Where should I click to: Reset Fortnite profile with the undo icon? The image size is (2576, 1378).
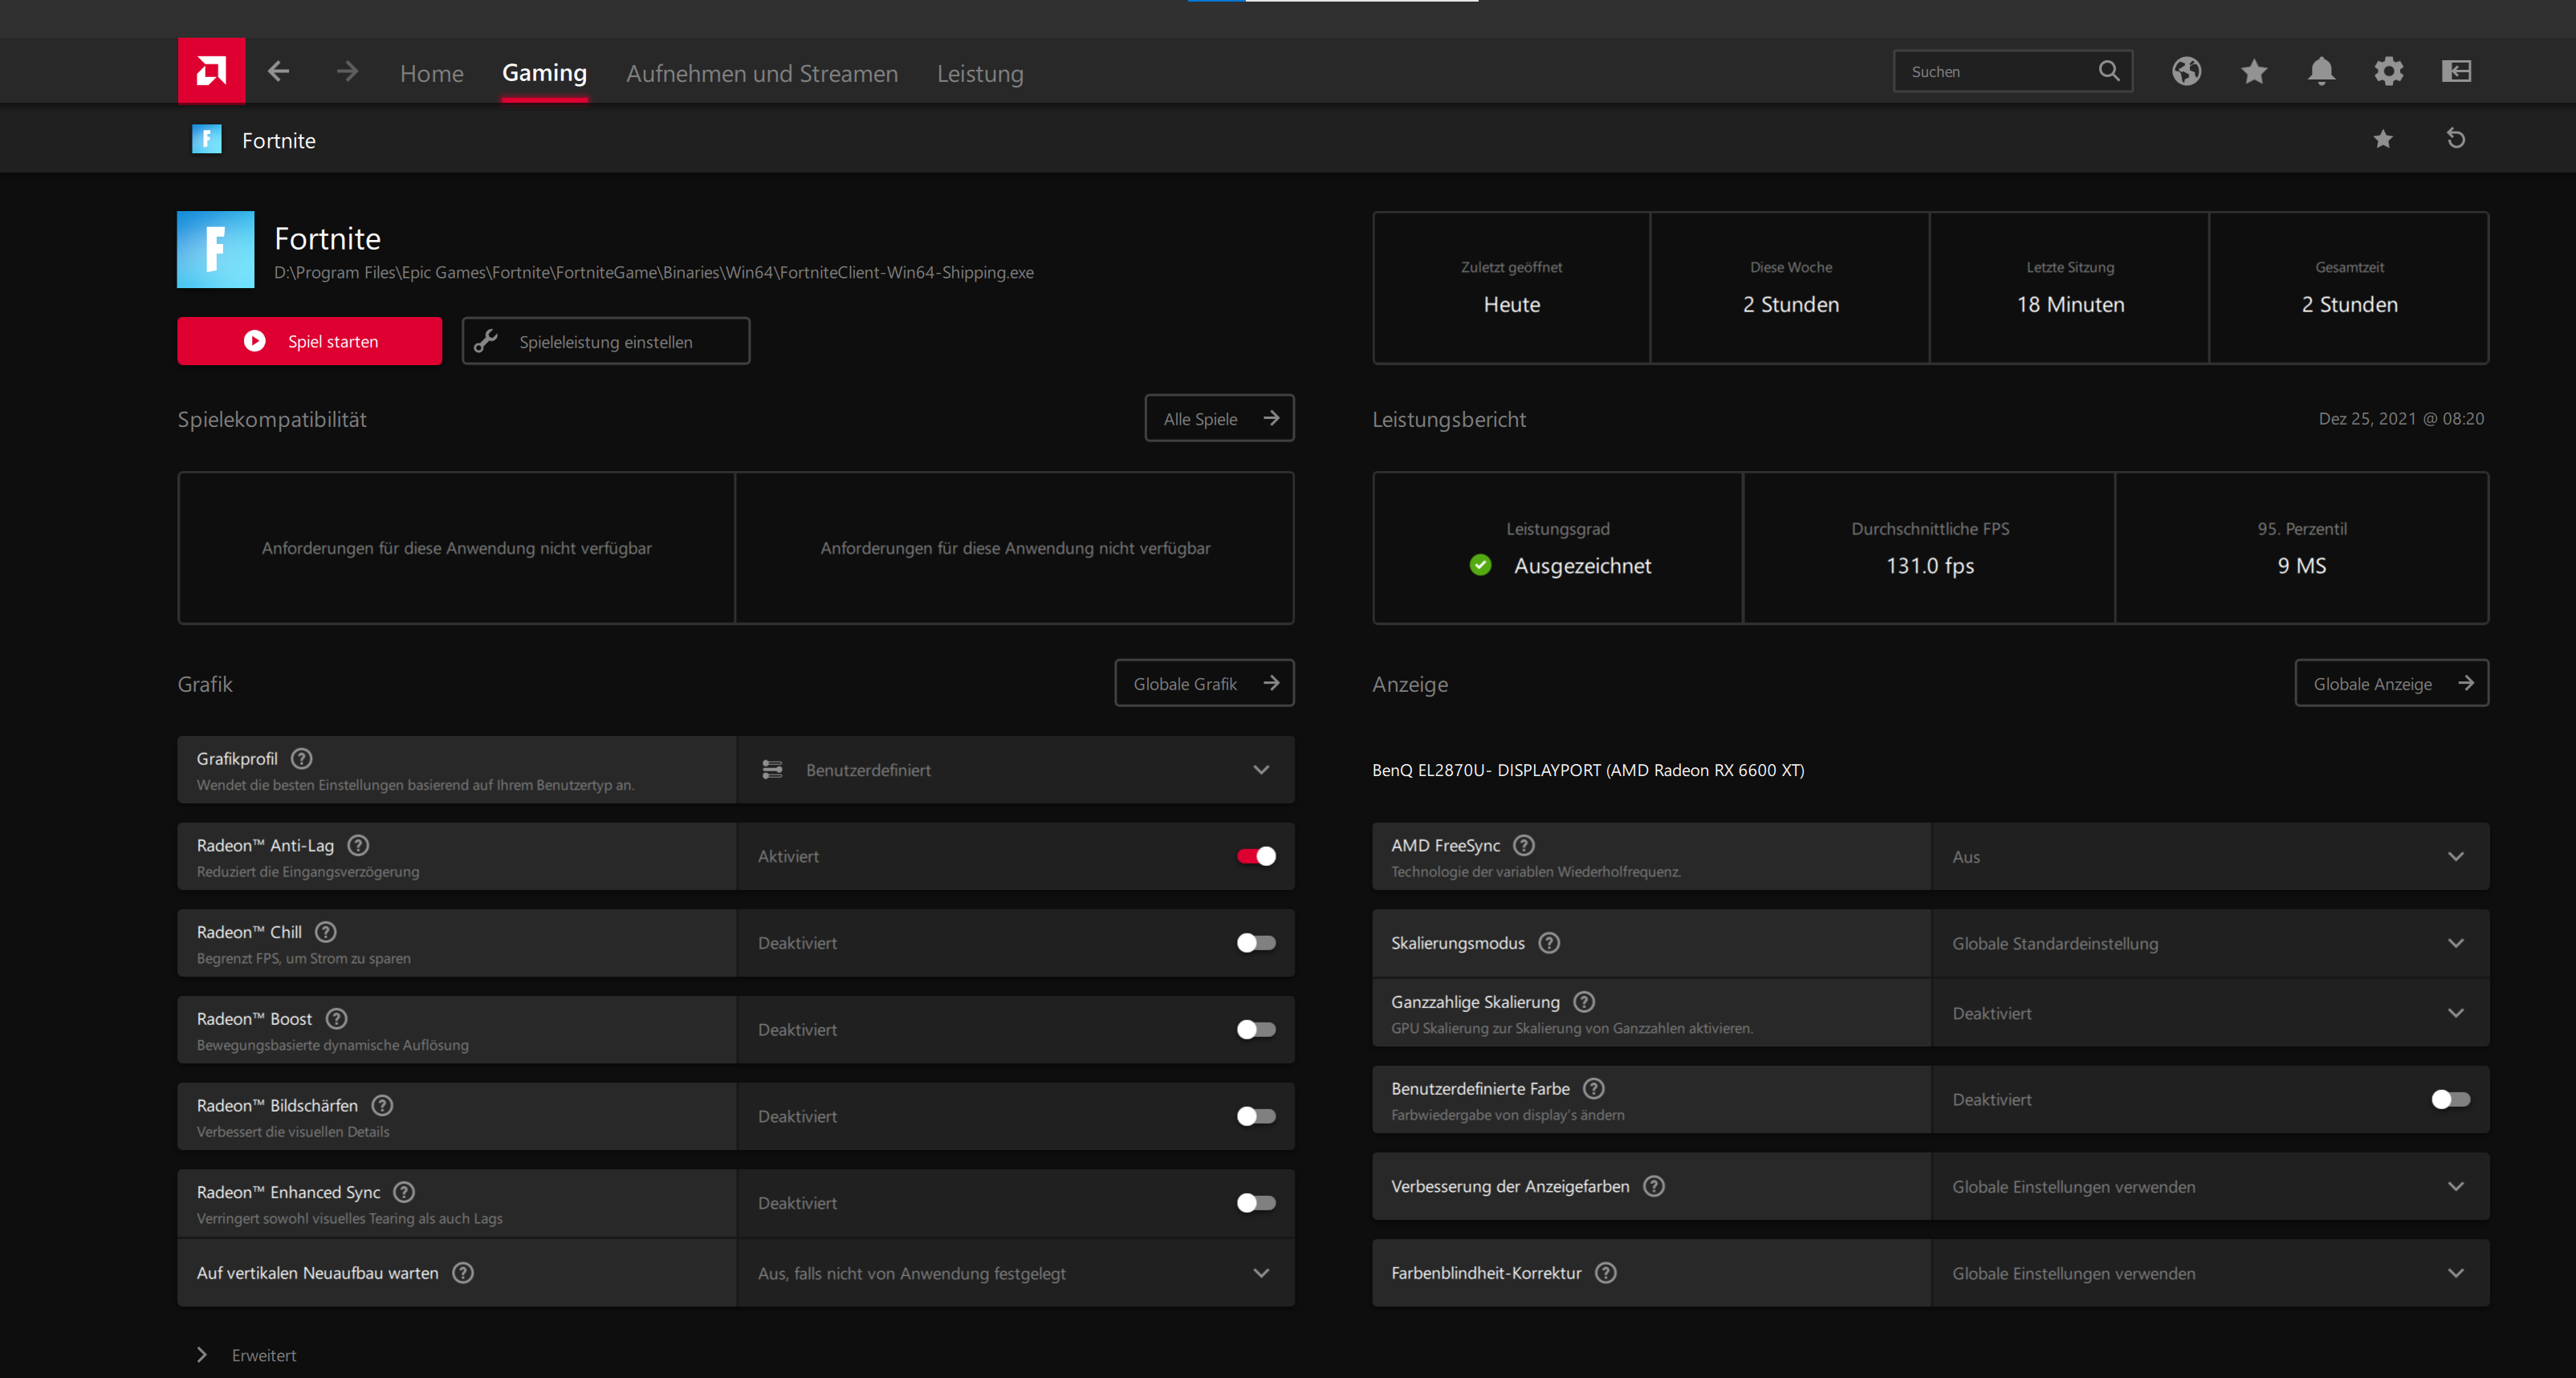(x=2456, y=139)
